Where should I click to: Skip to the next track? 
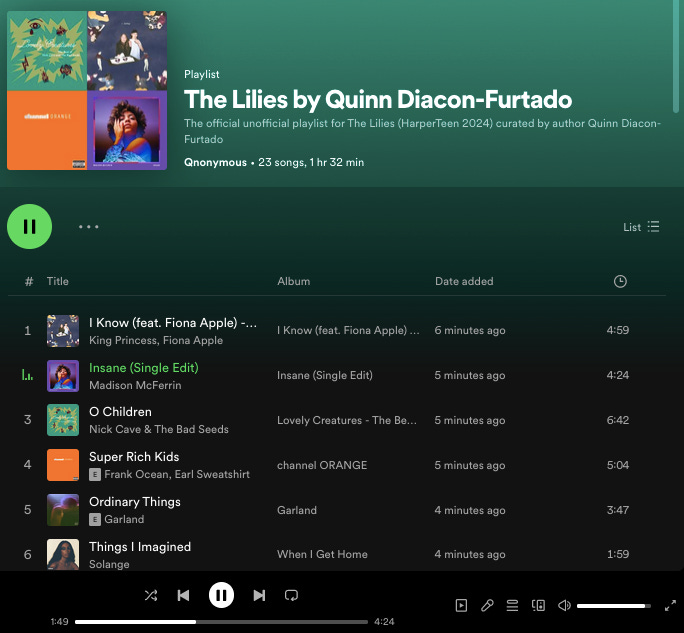259,595
